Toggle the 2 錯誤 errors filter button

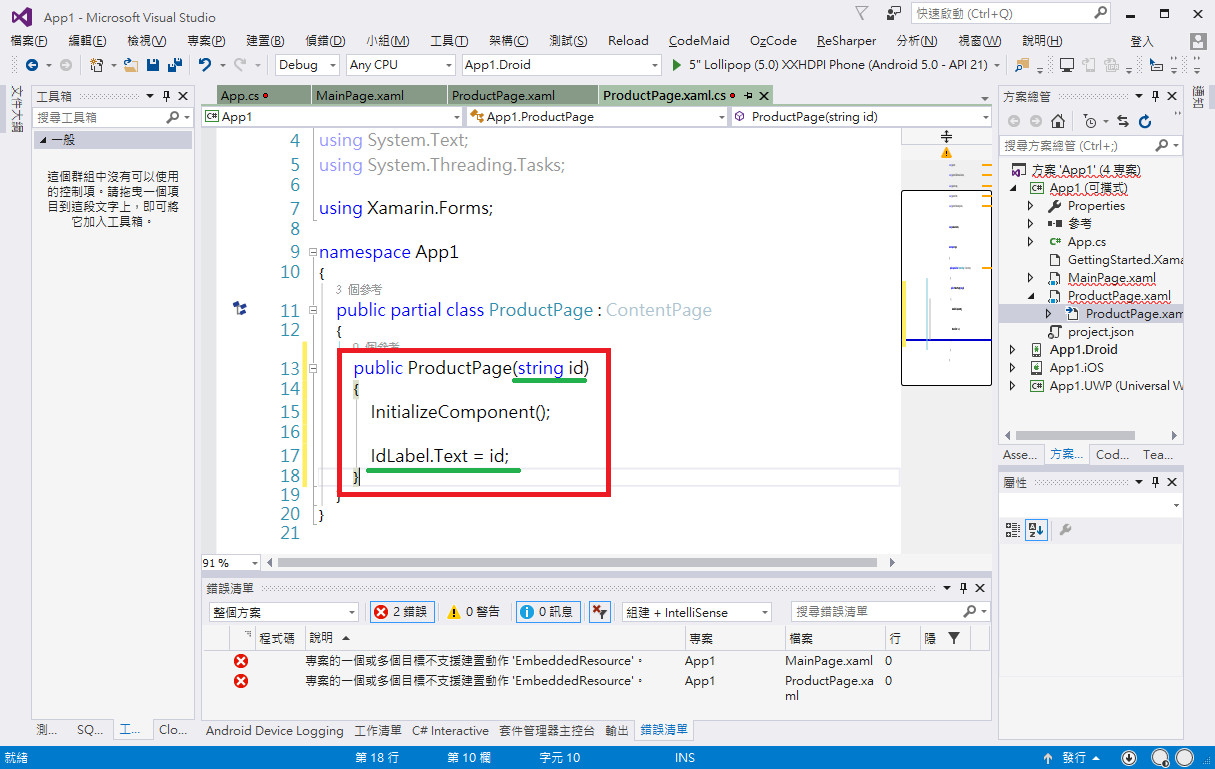[x=400, y=612]
